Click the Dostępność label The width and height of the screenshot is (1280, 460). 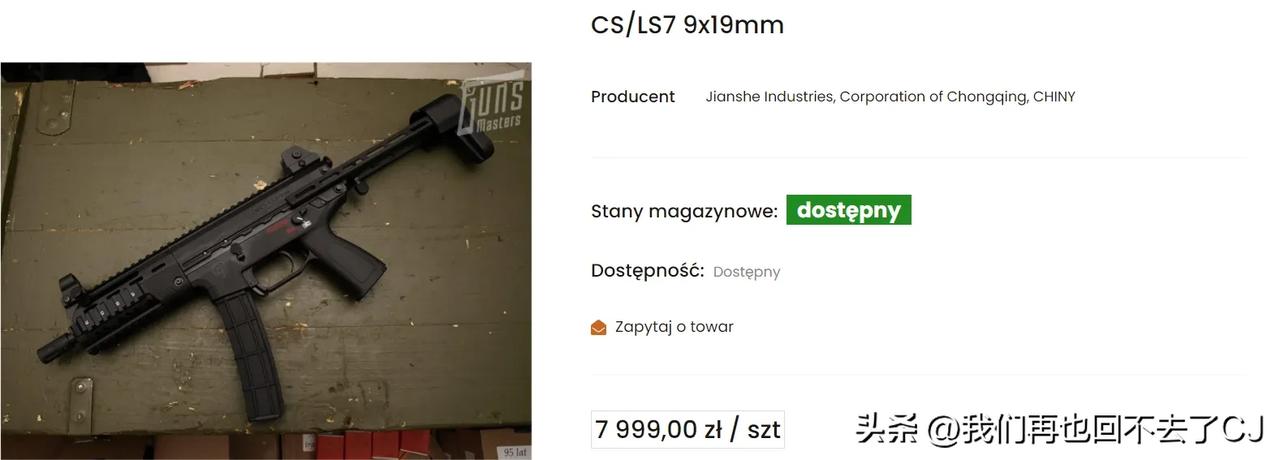pos(647,271)
